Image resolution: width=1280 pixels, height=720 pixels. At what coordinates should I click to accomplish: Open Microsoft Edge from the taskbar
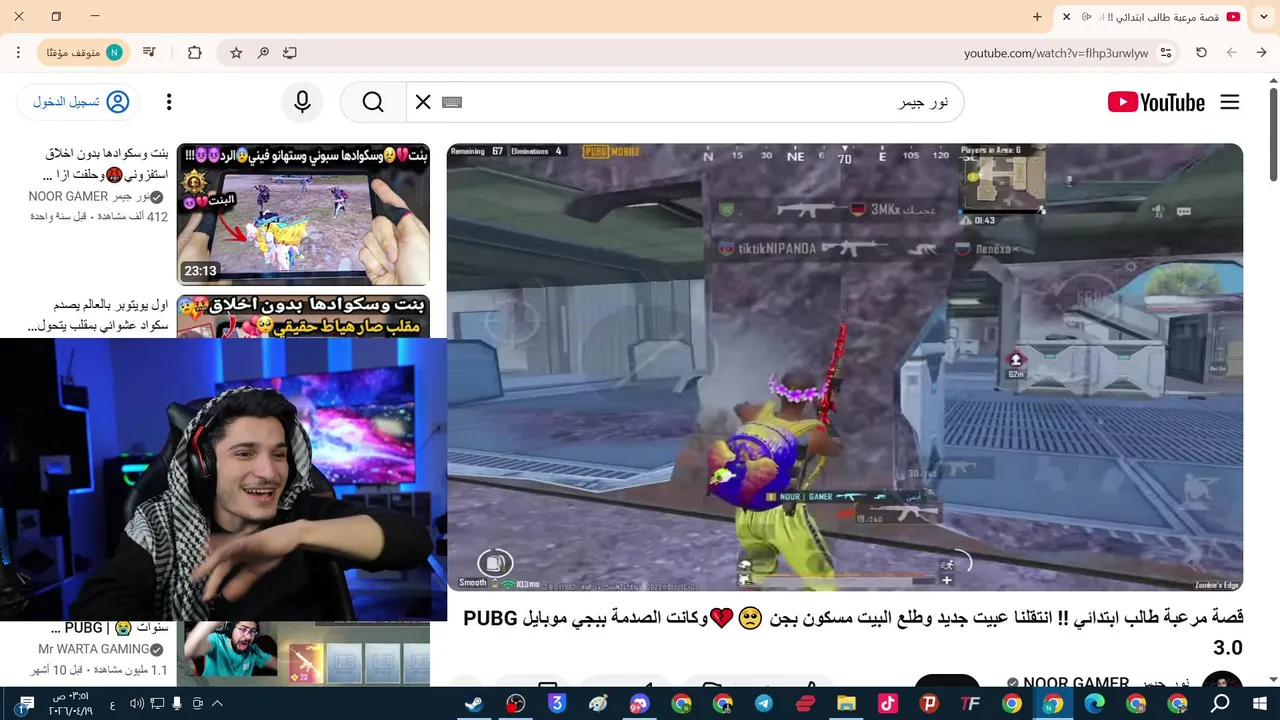coord(1094,704)
